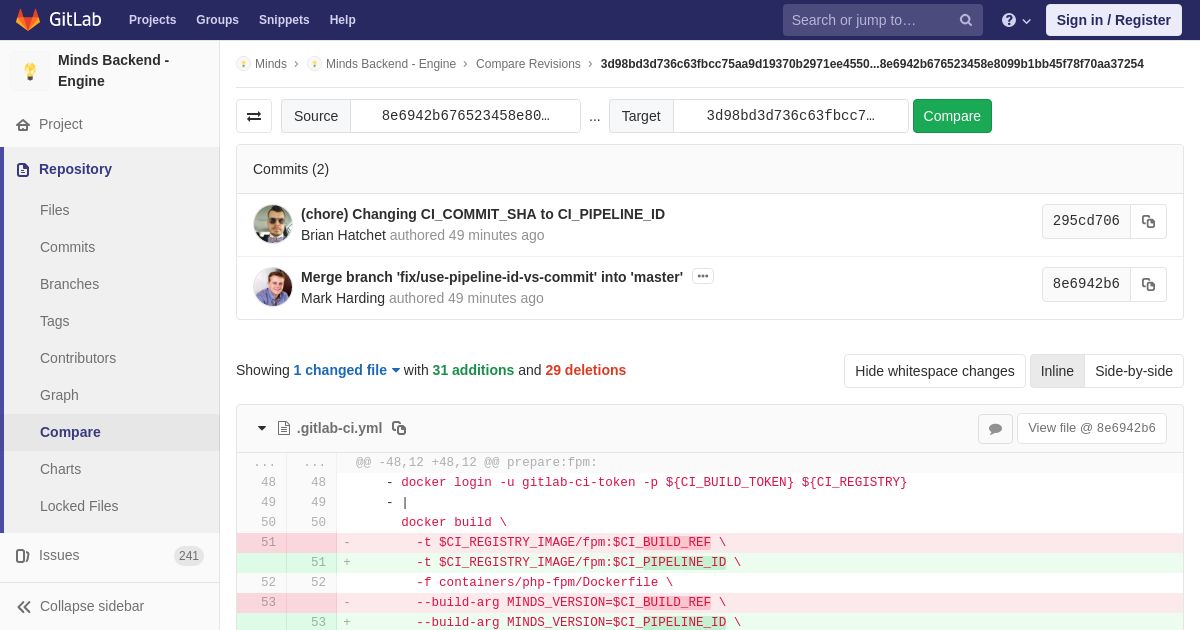Switch diff view to Inline
Viewport: 1200px width, 630px height.
(1057, 371)
